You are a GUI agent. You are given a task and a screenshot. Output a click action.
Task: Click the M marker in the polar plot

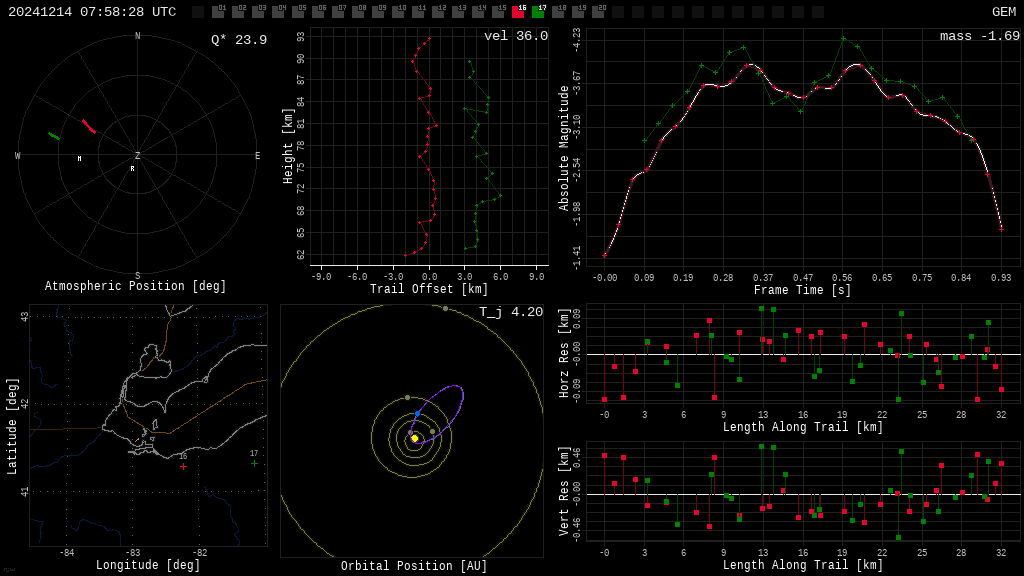[80, 158]
